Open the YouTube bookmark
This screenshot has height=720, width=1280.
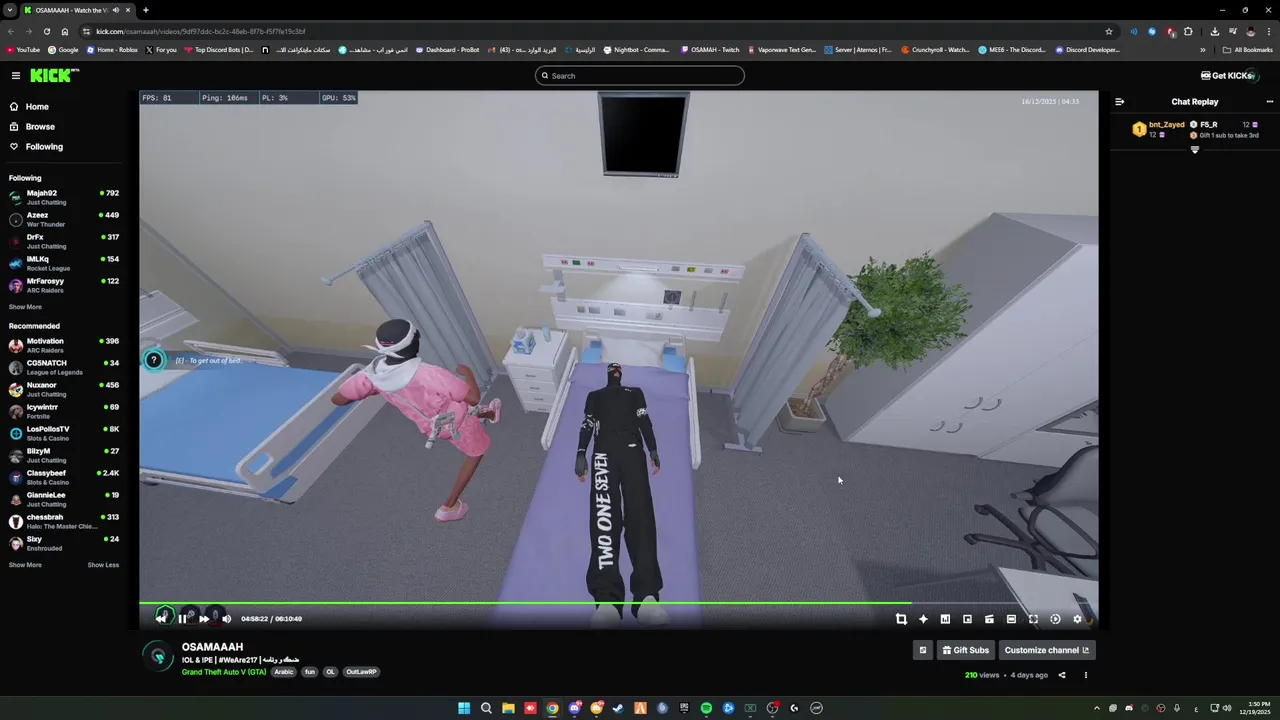(23, 49)
